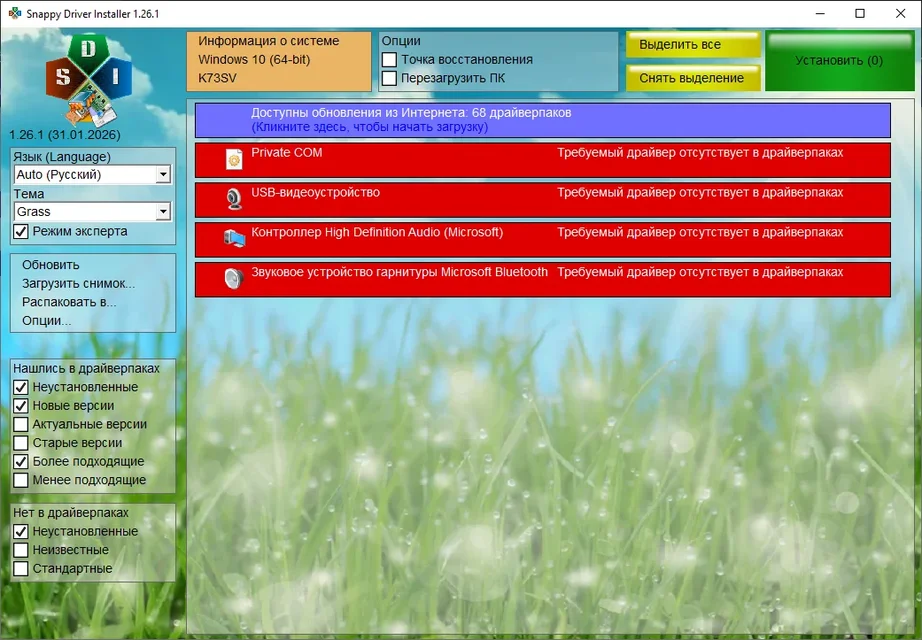The height and width of the screenshot is (640, 922).
Task: Enable the Точка восстановления checkbox
Action: pos(389,60)
